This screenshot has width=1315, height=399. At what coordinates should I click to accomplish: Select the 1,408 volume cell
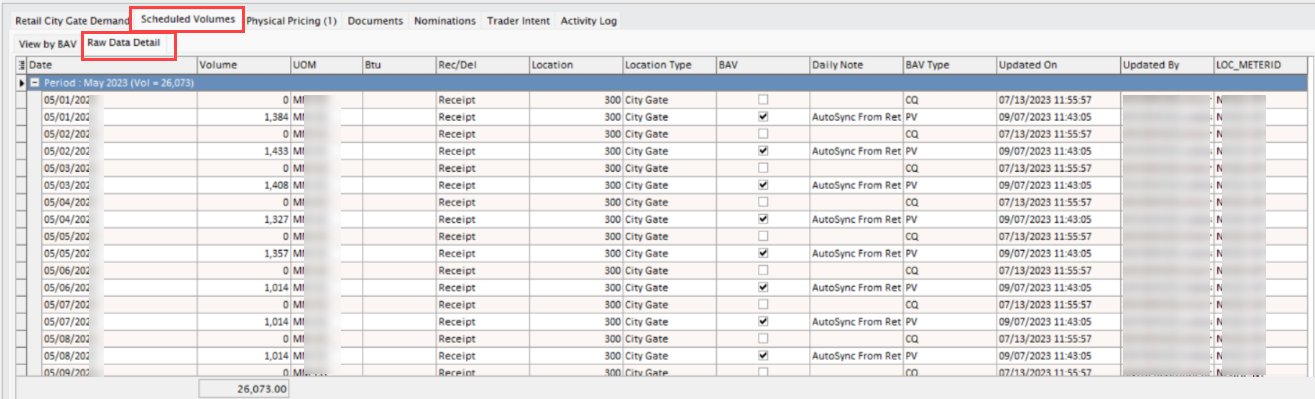point(244,185)
